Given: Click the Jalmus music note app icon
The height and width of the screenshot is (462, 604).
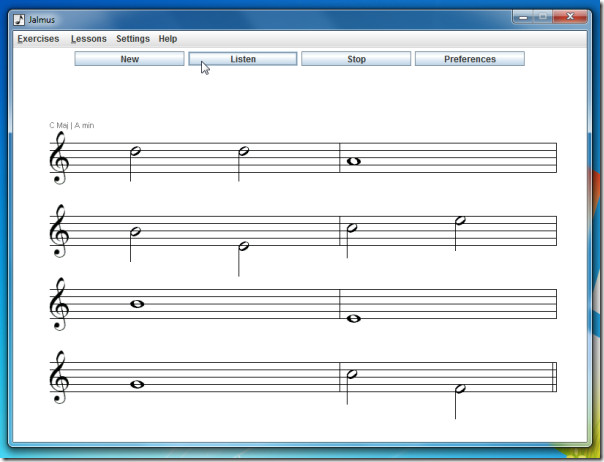Looking at the screenshot, I should [18, 20].
